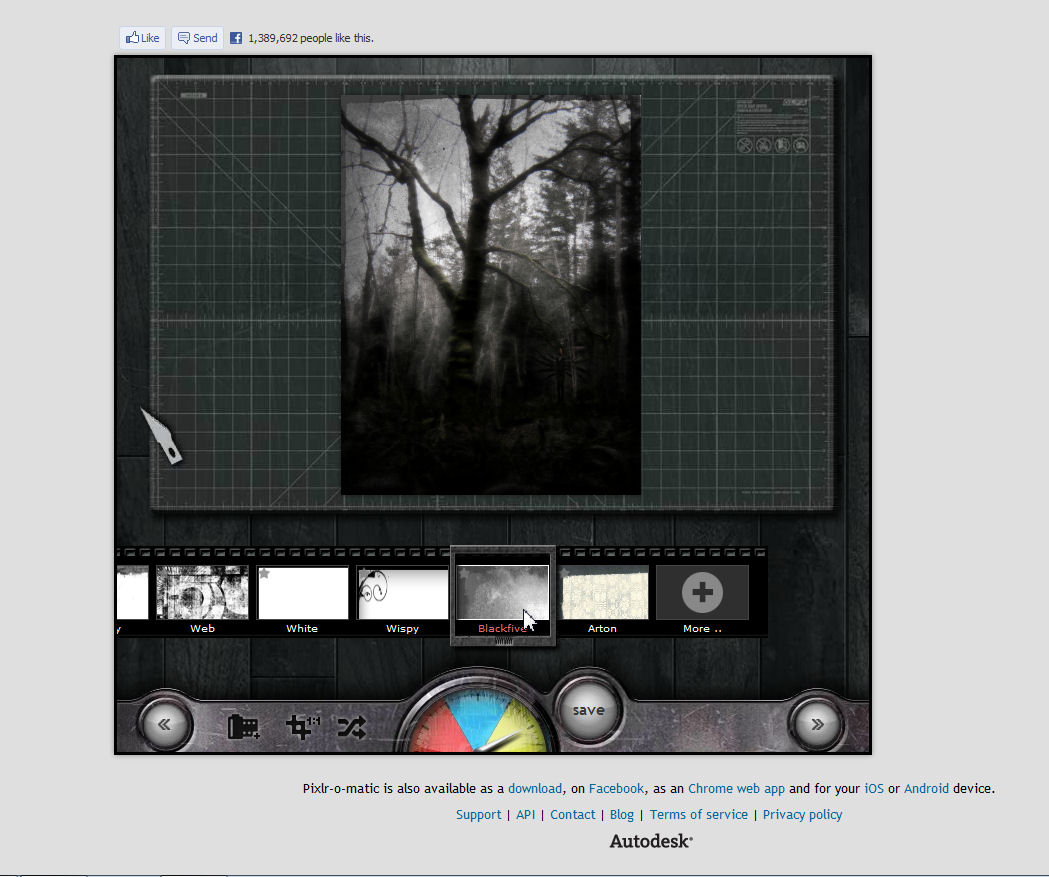The image size is (1049, 877).
Task: Open the Android link
Action: pyautogui.click(x=926, y=789)
